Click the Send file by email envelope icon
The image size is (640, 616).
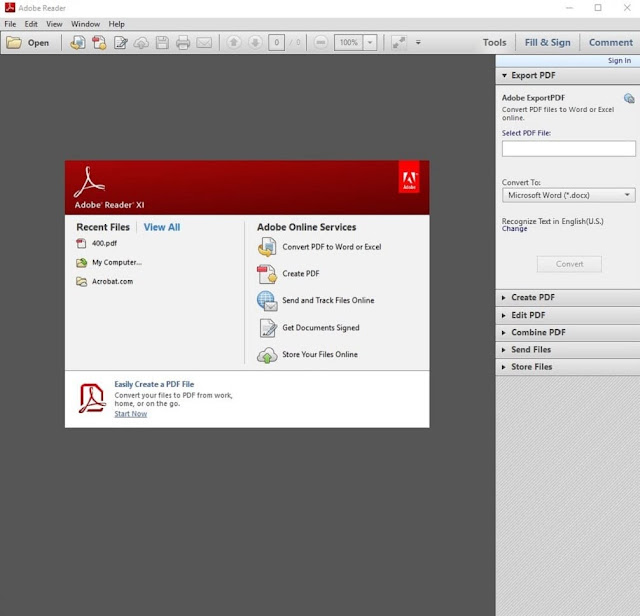tap(204, 43)
